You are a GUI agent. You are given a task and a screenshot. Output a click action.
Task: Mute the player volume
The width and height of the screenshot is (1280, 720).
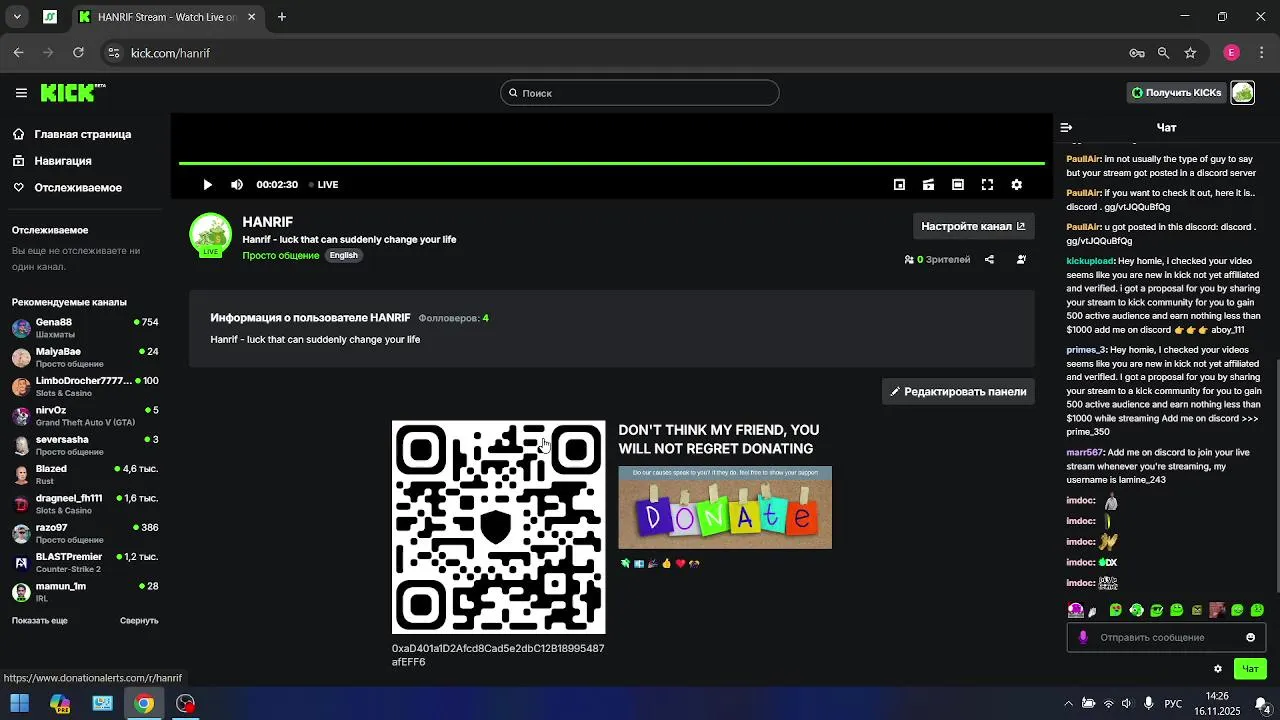[237, 185]
